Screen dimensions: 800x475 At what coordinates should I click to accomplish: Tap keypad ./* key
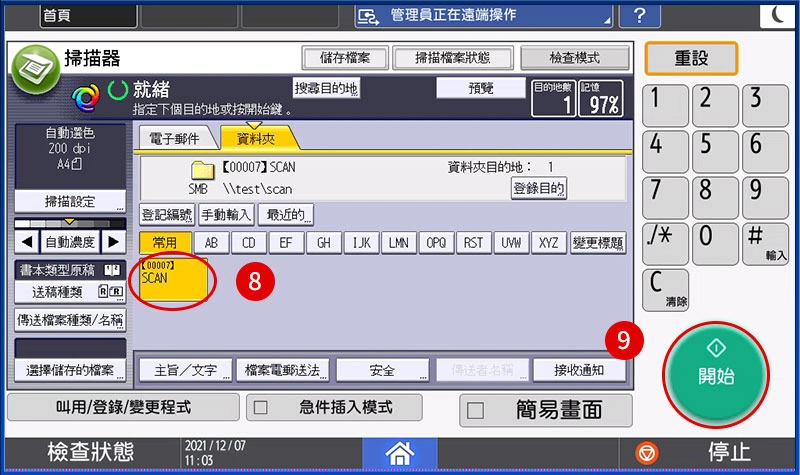[665, 244]
